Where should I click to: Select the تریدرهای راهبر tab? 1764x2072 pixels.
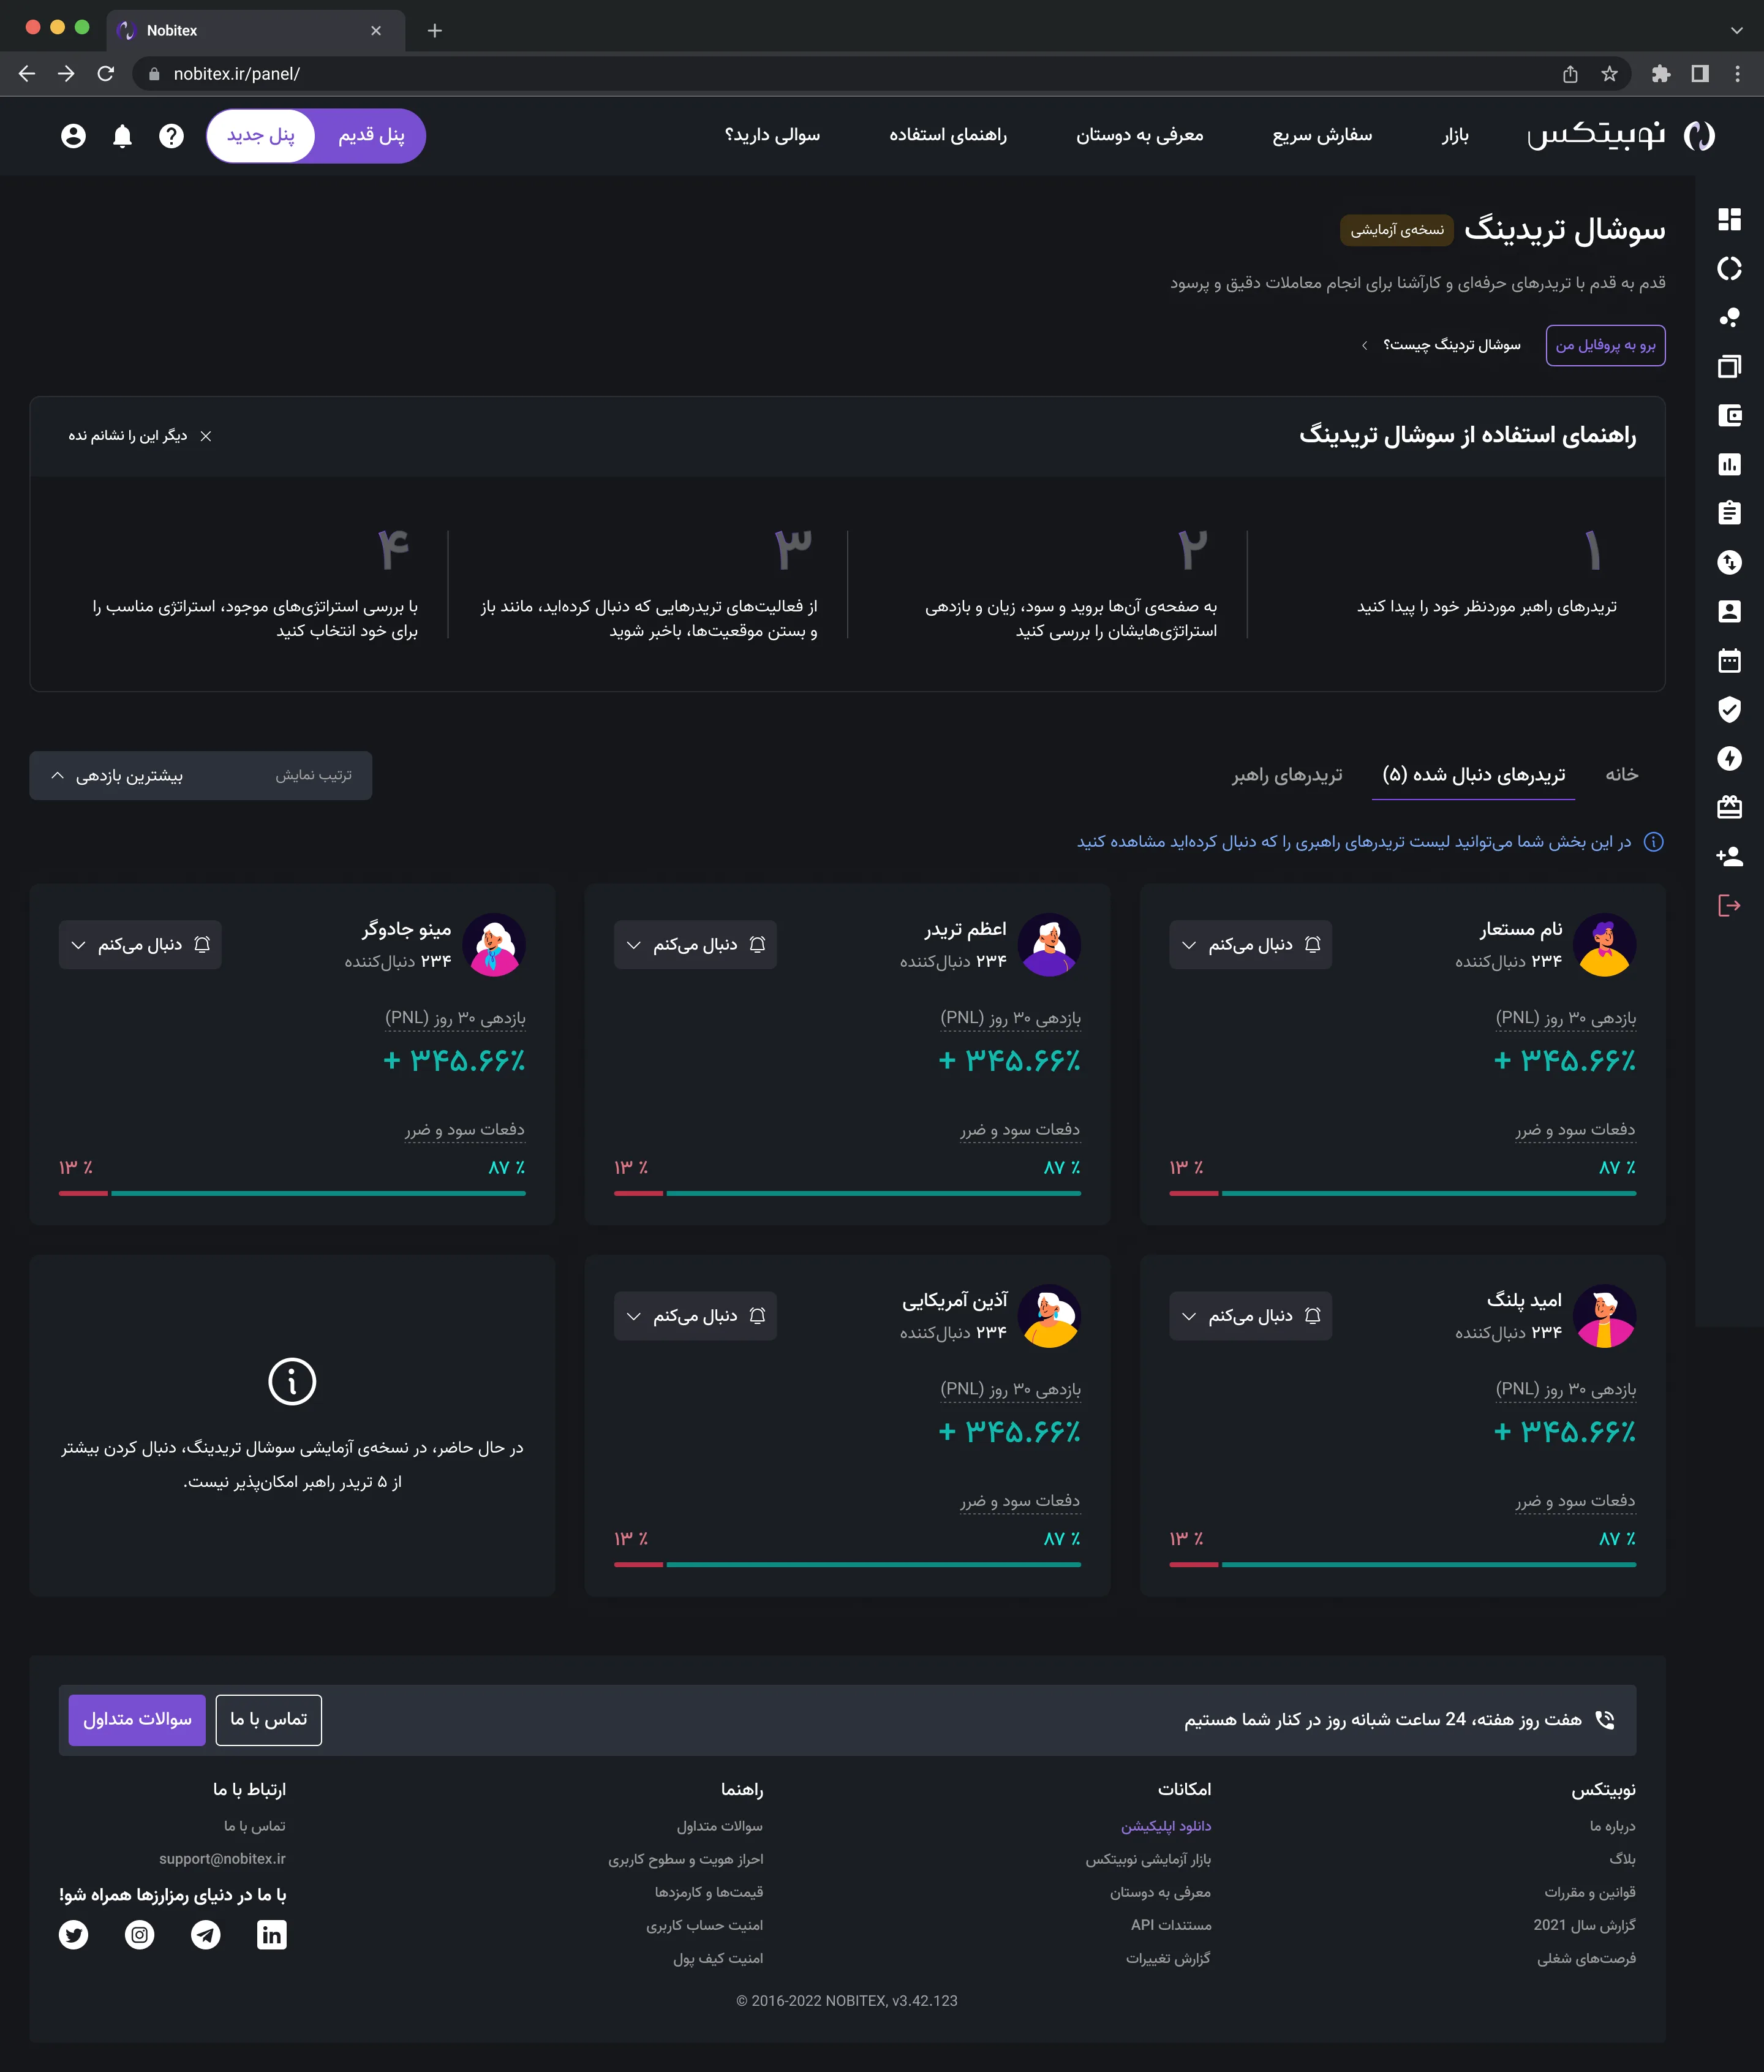click(1287, 775)
